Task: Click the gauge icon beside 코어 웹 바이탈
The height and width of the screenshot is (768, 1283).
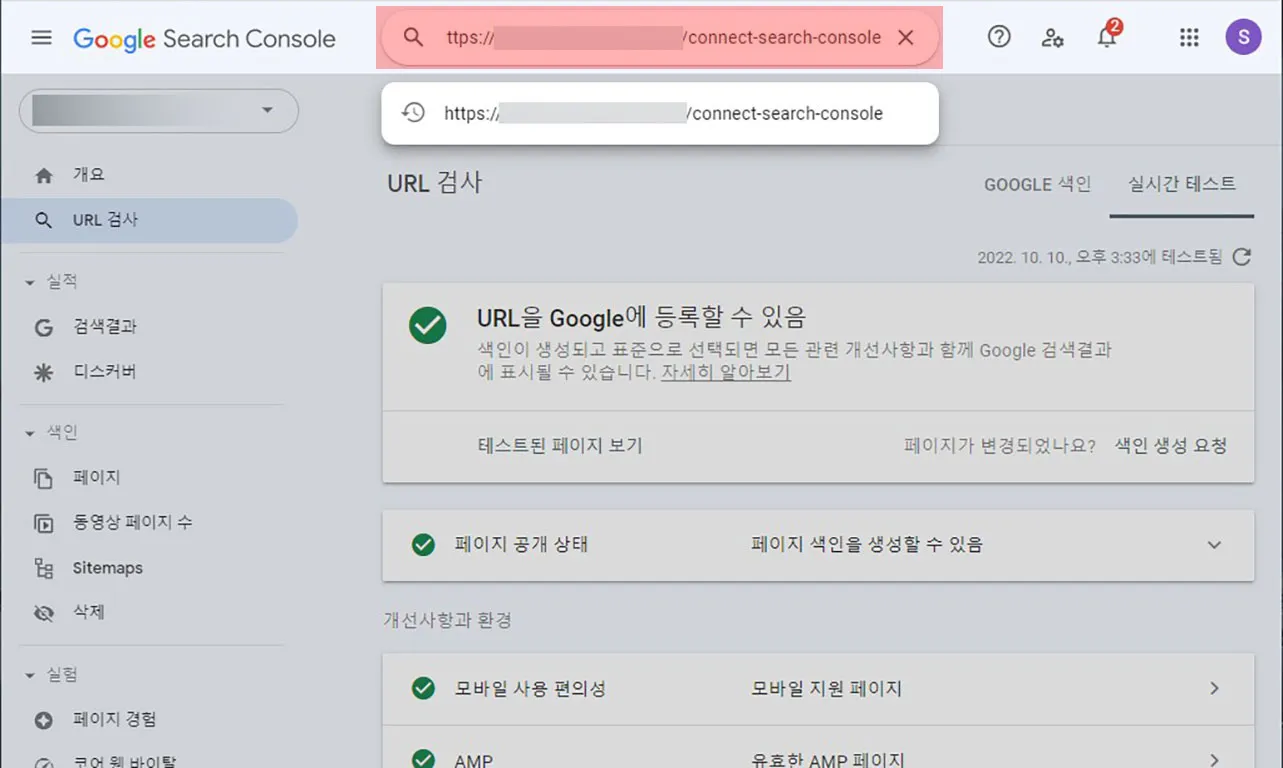Action: point(43,761)
